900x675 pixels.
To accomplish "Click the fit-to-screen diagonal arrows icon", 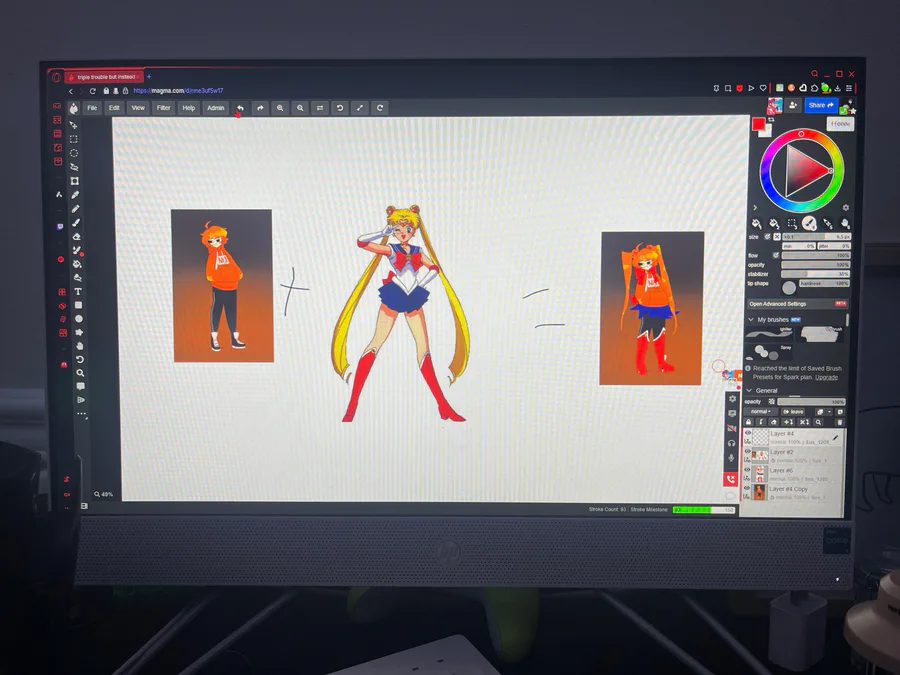I will click(360, 108).
